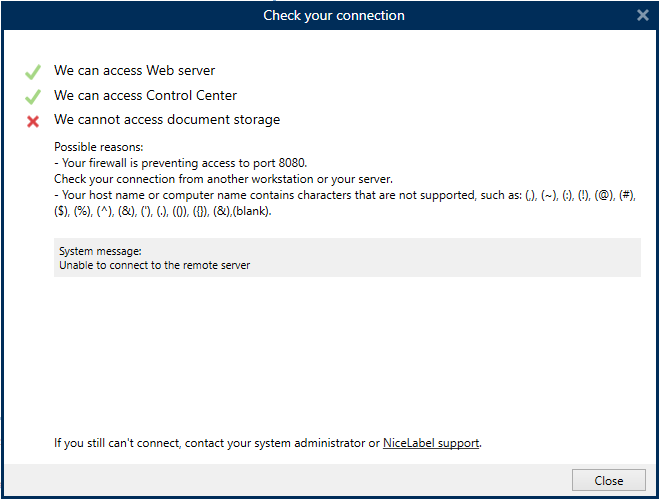660x500 pixels.
Task: Click the gray footer bar beside Close
Action: click(288, 480)
